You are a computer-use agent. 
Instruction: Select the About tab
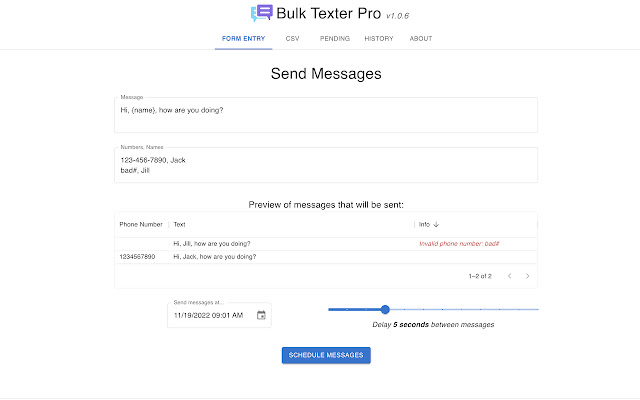coord(421,39)
